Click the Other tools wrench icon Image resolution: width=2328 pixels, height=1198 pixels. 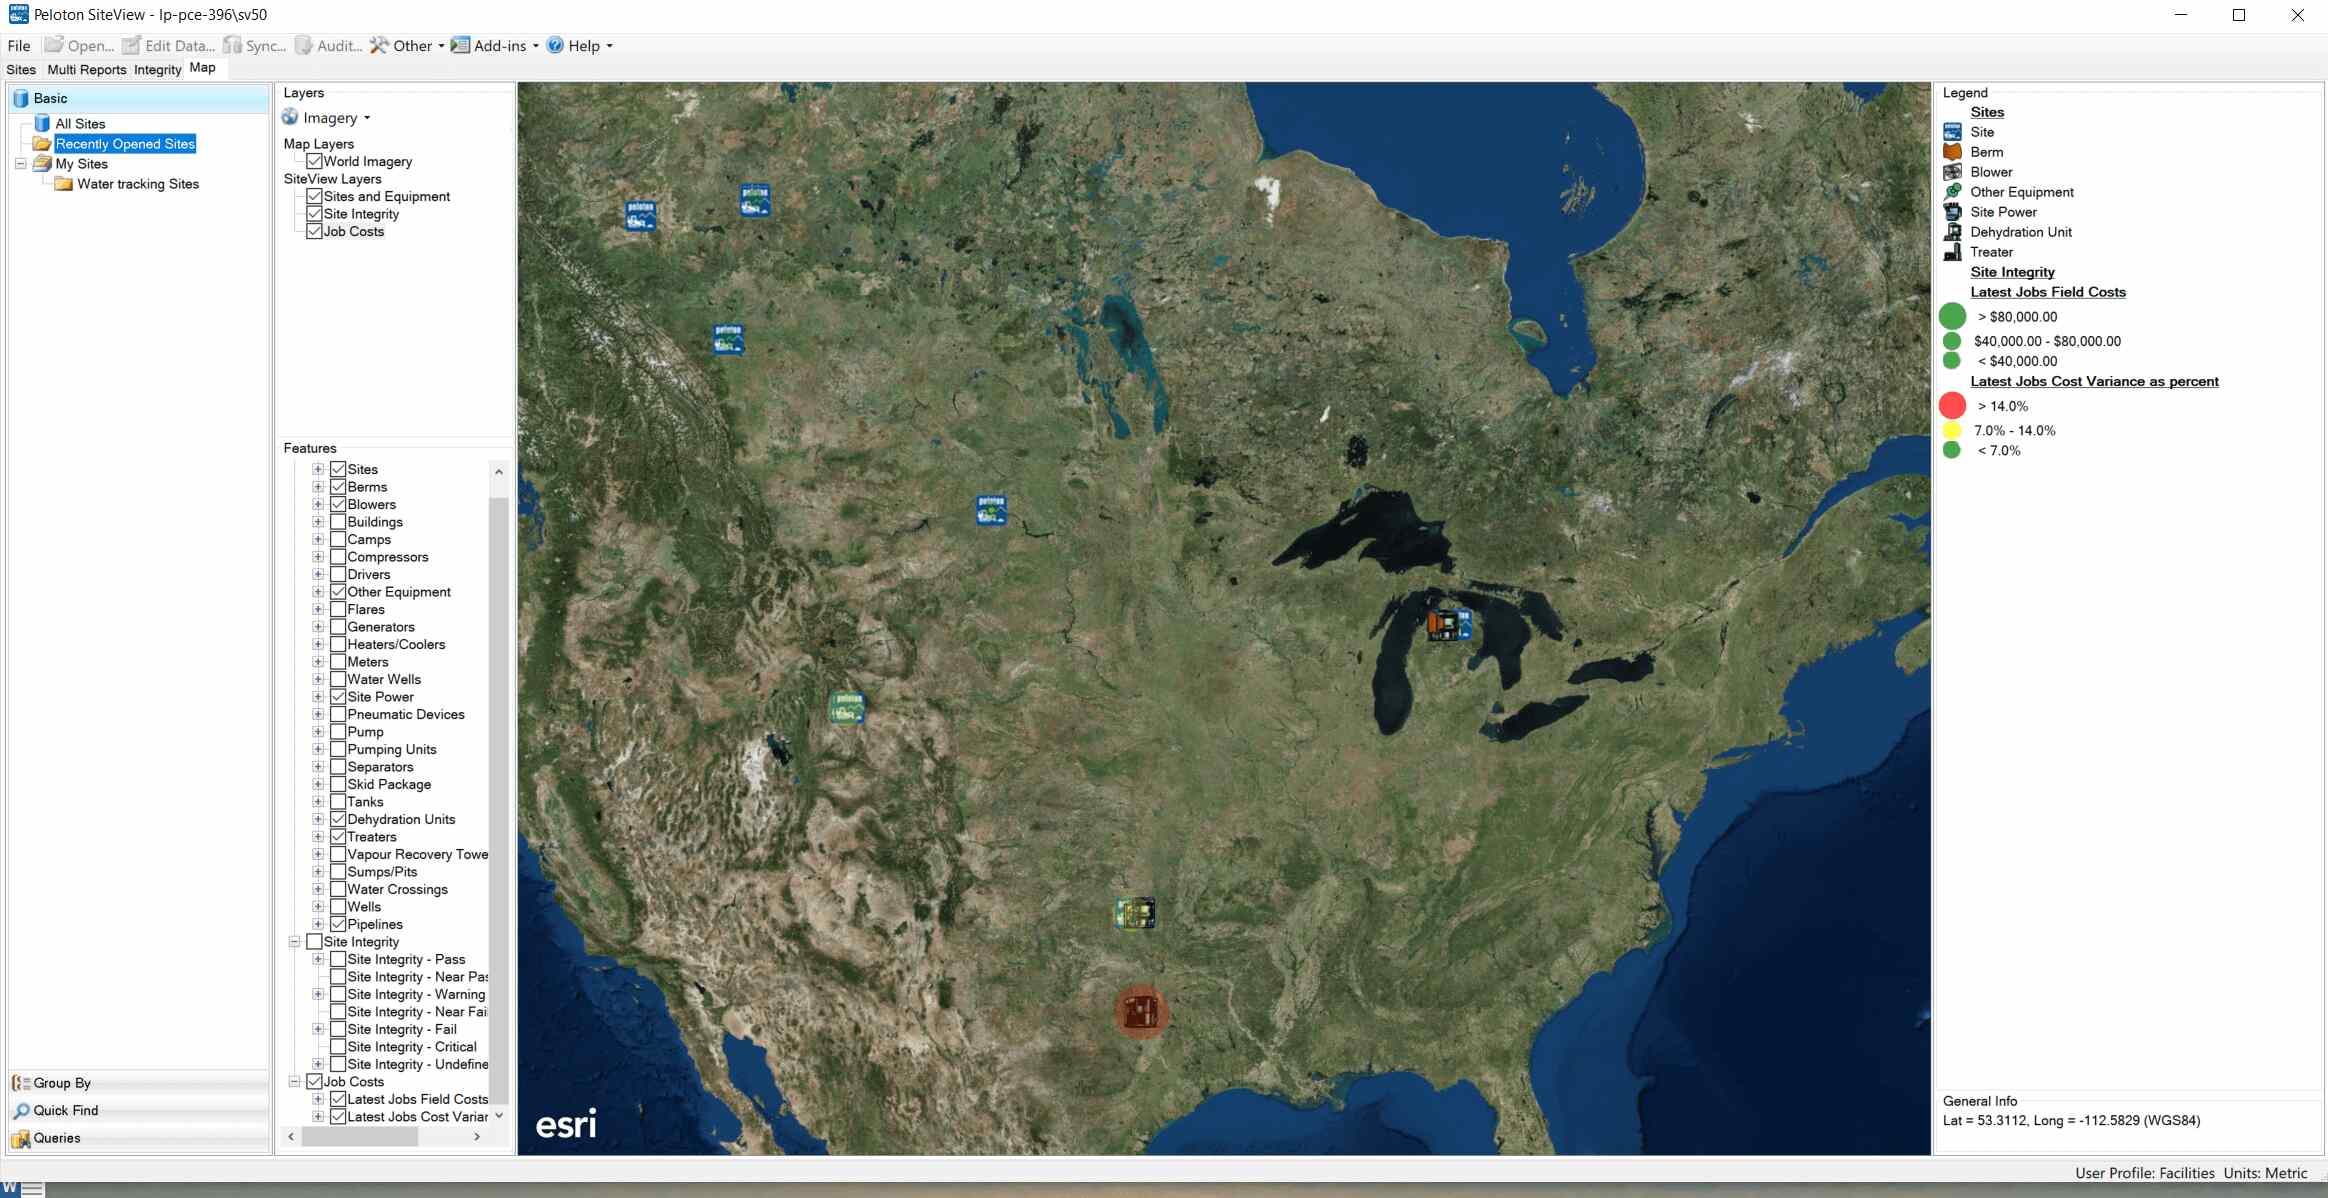379,45
